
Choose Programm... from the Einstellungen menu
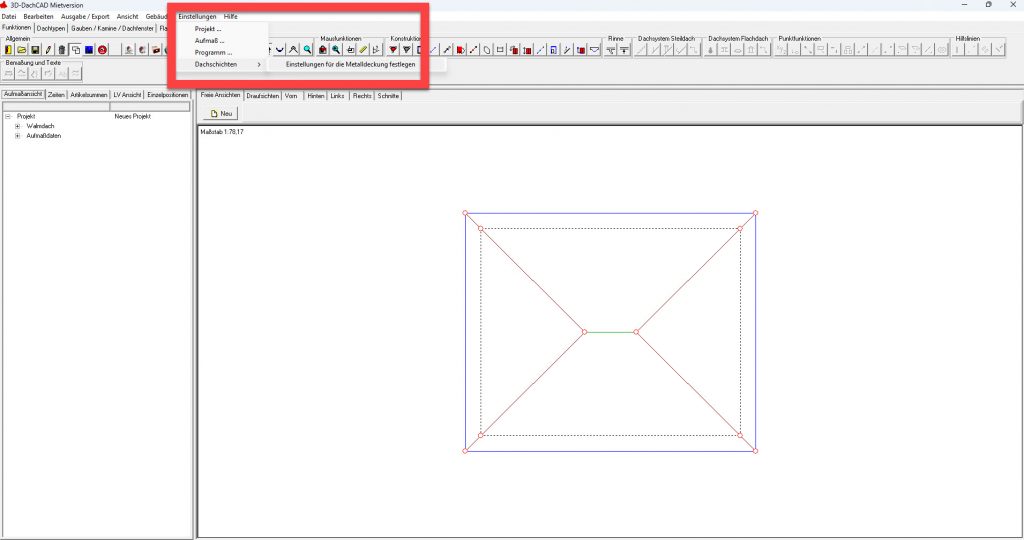click(213, 52)
